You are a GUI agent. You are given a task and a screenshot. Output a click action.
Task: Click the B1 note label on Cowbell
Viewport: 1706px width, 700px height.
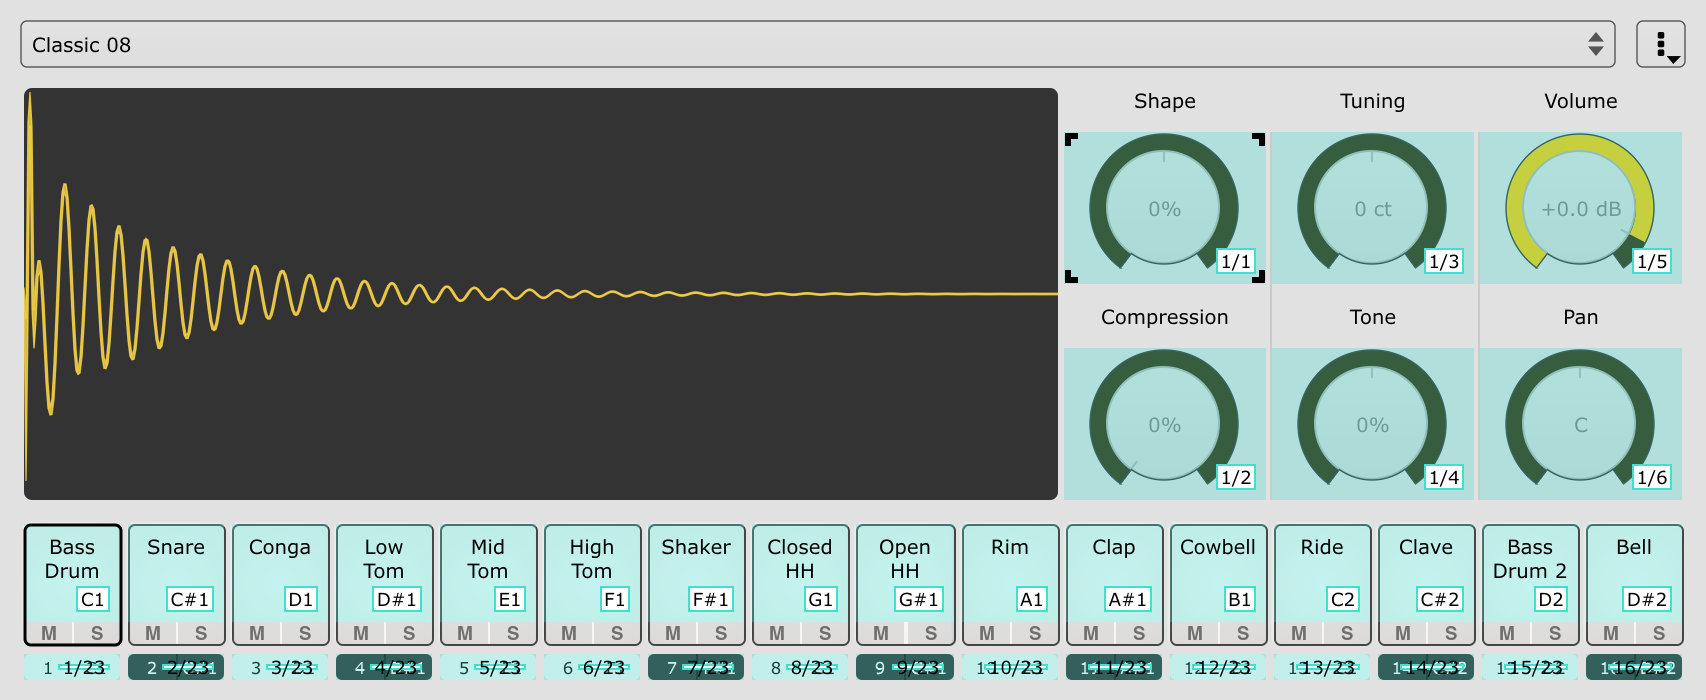coord(1239,599)
